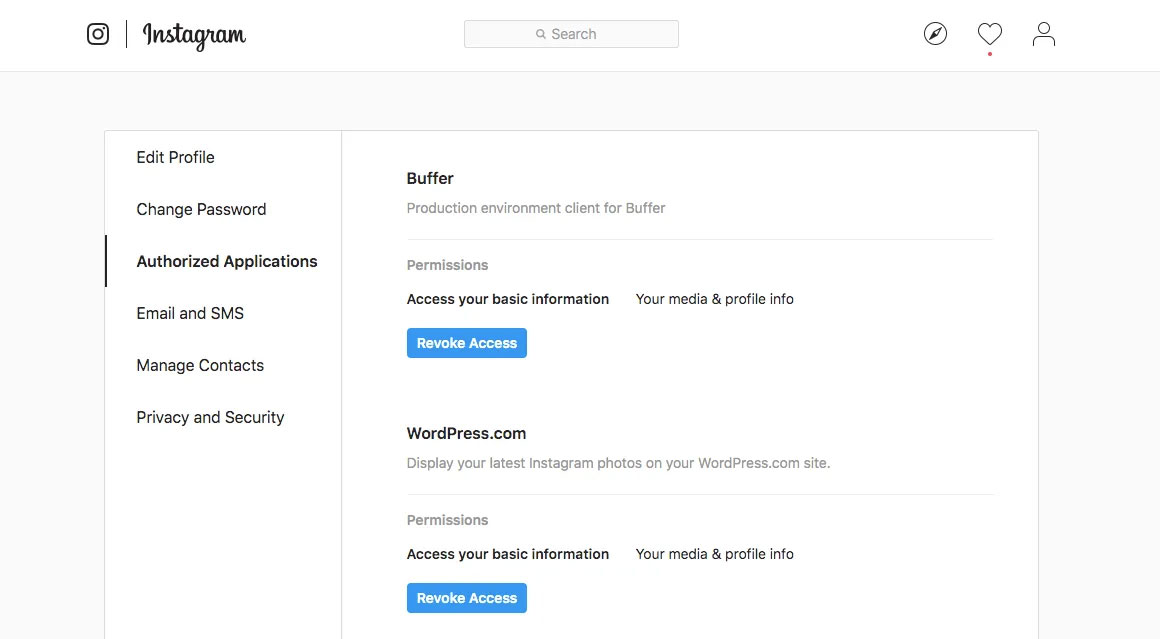The image size is (1160, 639).
Task: Click 'Access your basic information' under WordPress.com
Action: 508,555
